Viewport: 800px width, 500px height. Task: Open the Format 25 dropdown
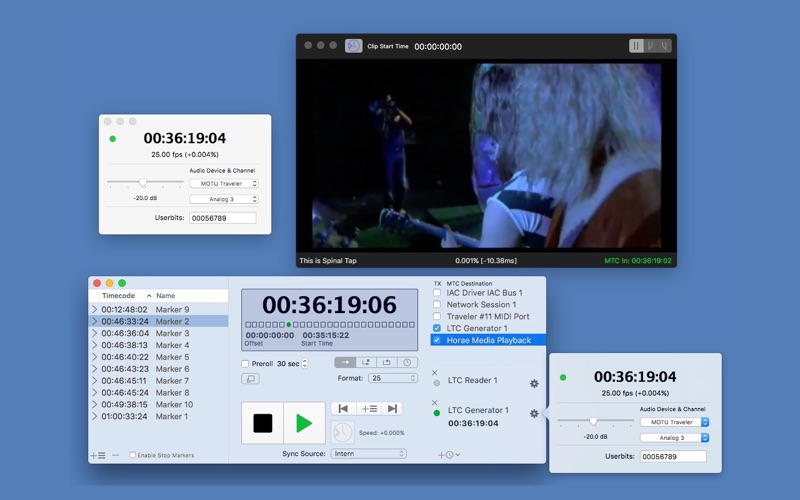pyautogui.click(x=392, y=378)
